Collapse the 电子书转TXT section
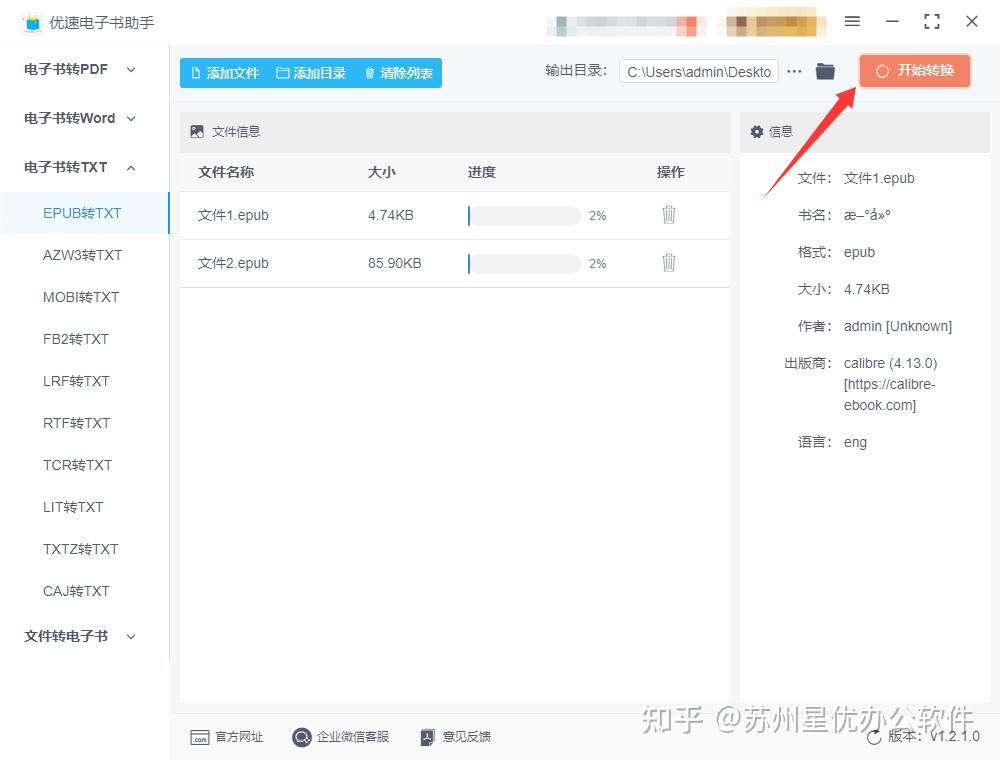 (x=80, y=167)
